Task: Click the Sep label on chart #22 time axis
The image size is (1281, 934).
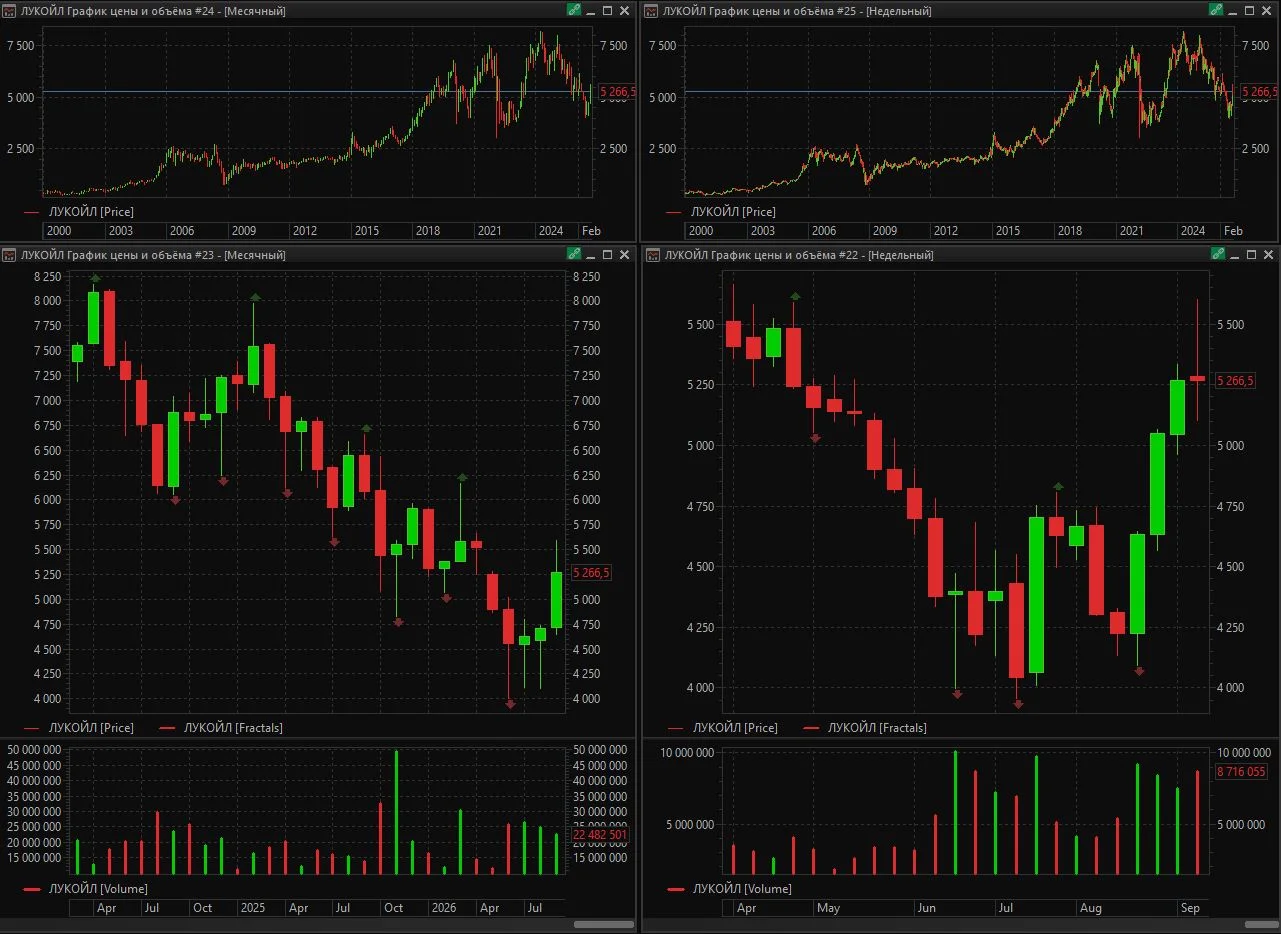Action: tap(1190, 908)
